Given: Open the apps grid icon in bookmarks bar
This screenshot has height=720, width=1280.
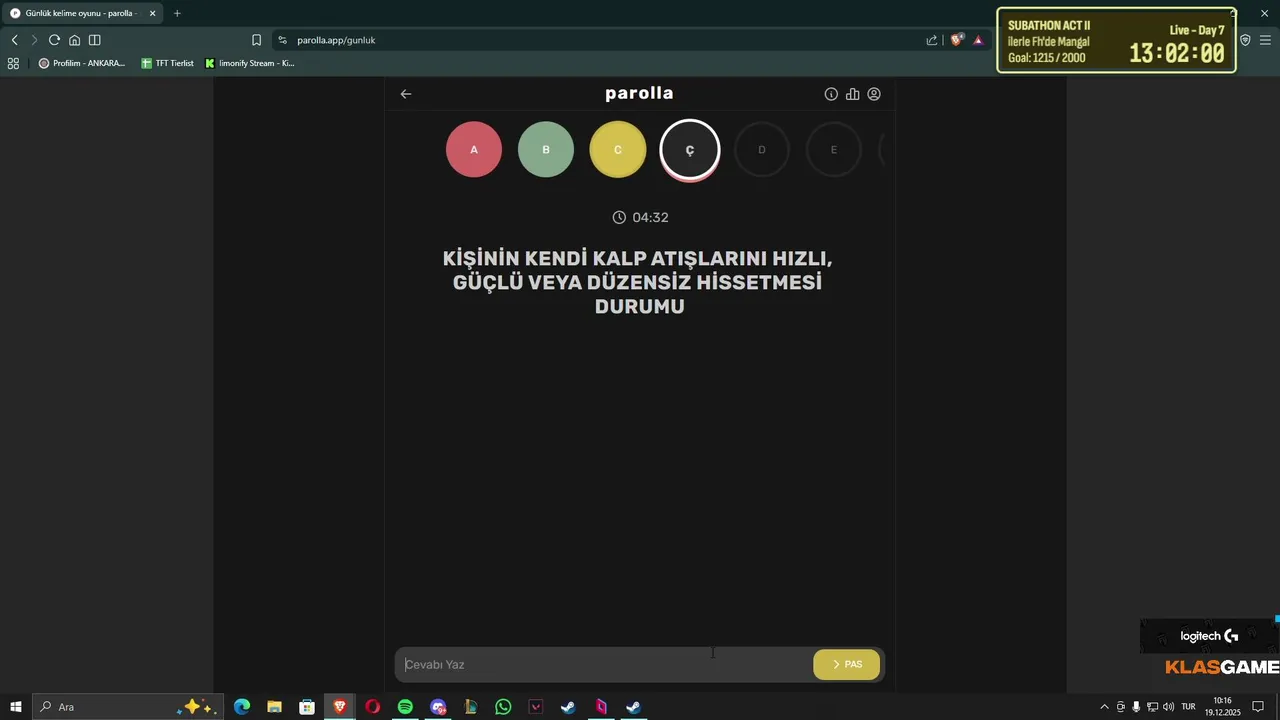Looking at the screenshot, I should [x=13, y=63].
